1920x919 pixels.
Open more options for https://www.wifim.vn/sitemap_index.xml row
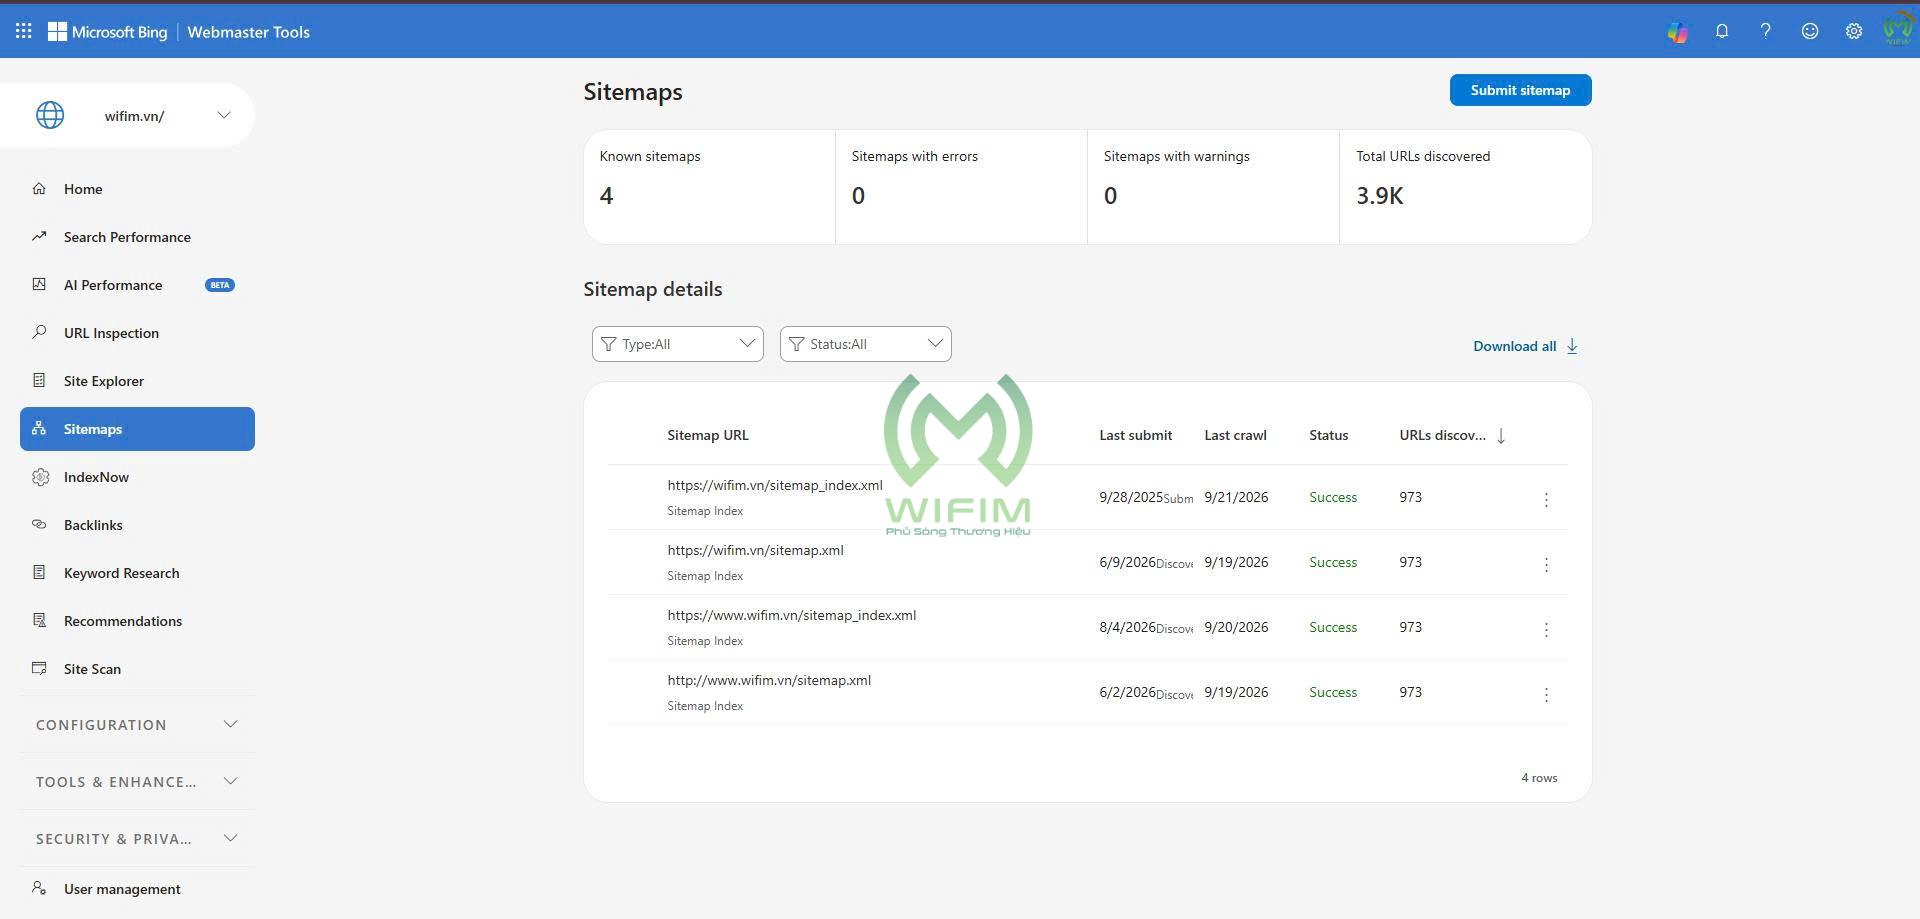(1546, 629)
